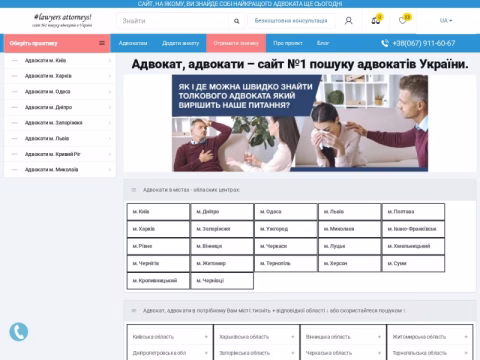Open the comparison scales icon
Viewport: 480px width, 360px height.
pyautogui.click(x=376, y=21)
